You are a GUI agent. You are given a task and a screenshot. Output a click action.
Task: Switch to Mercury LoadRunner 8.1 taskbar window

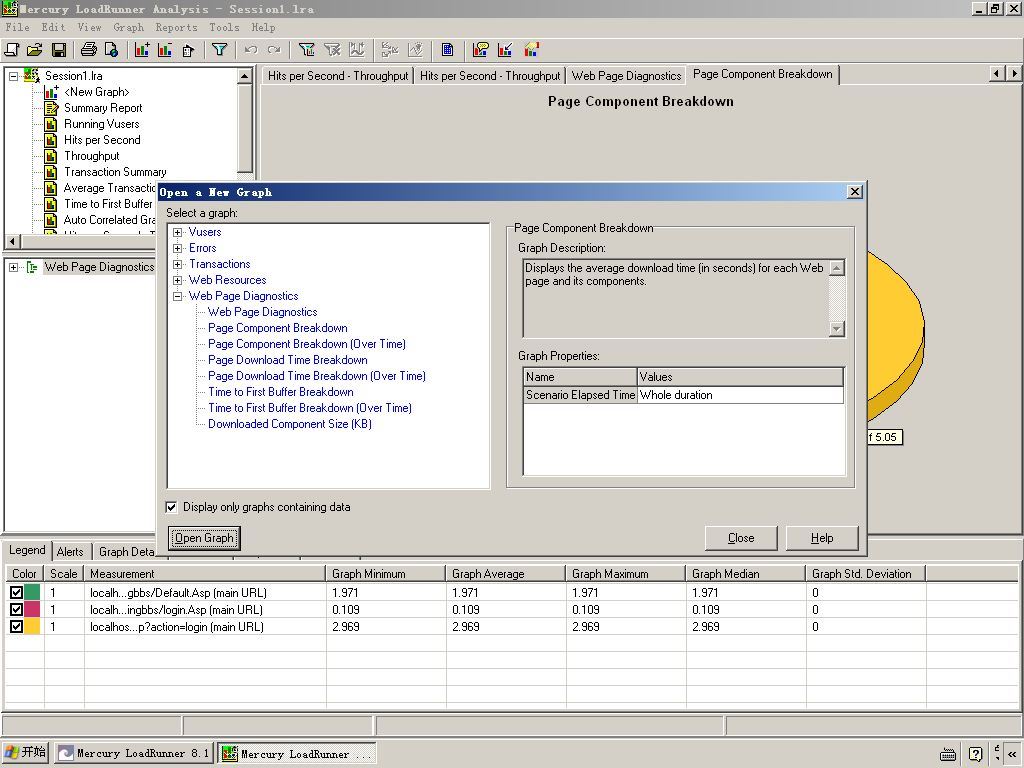pyautogui.click(x=134, y=753)
